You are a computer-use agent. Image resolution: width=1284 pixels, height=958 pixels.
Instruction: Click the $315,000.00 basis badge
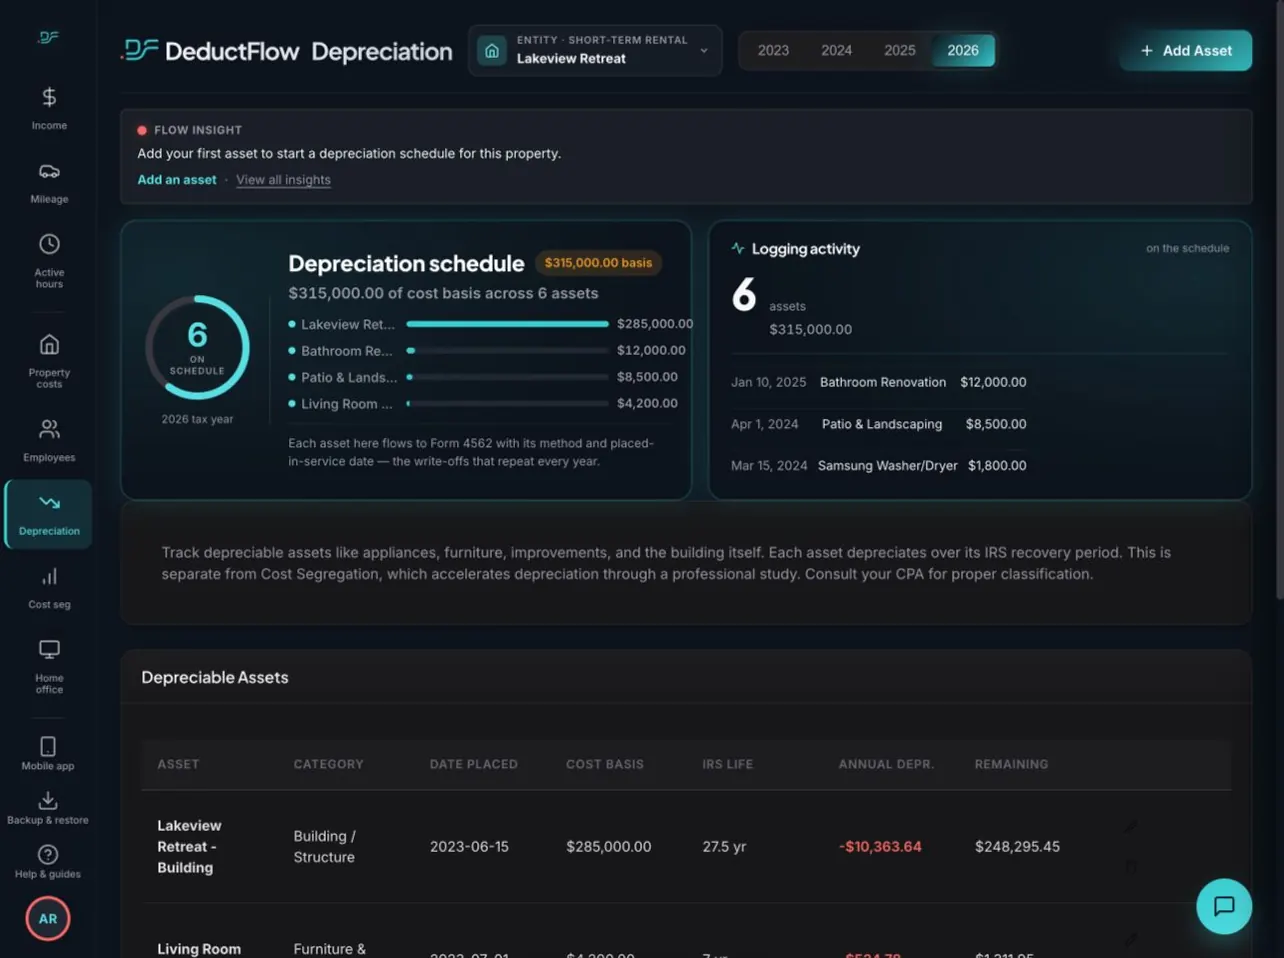(598, 263)
